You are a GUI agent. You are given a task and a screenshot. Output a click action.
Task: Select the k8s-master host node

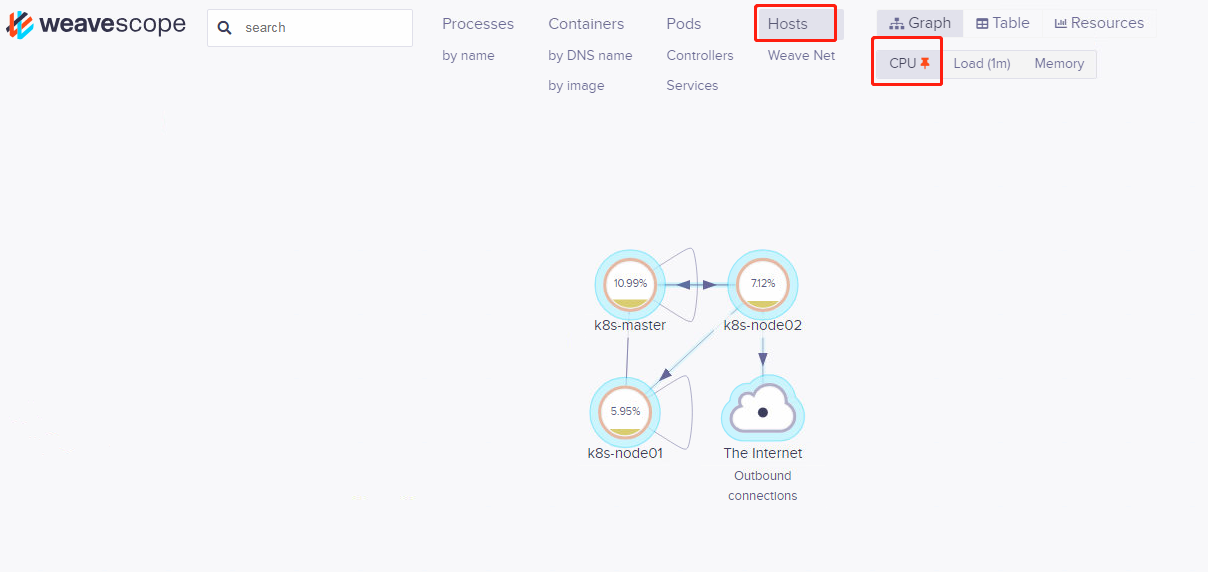click(630, 284)
